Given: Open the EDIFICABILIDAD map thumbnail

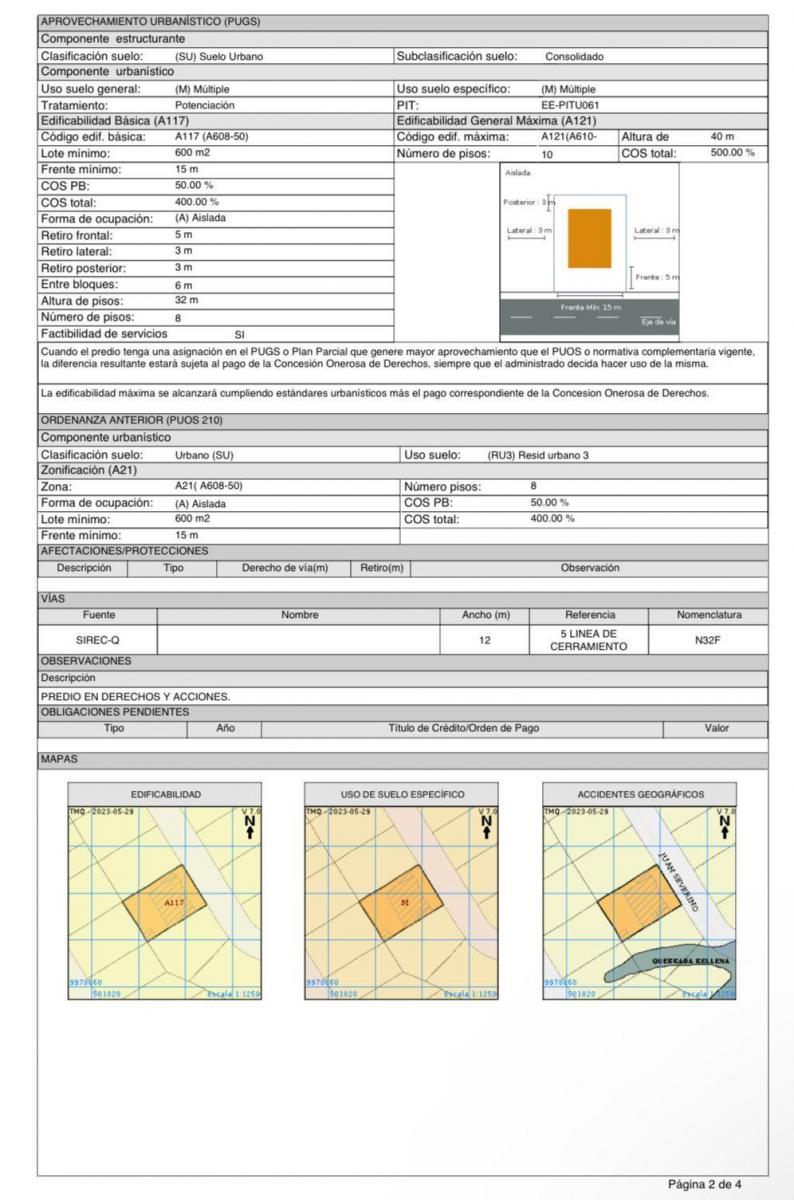Looking at the screenshot, I should tap(164, 901).
